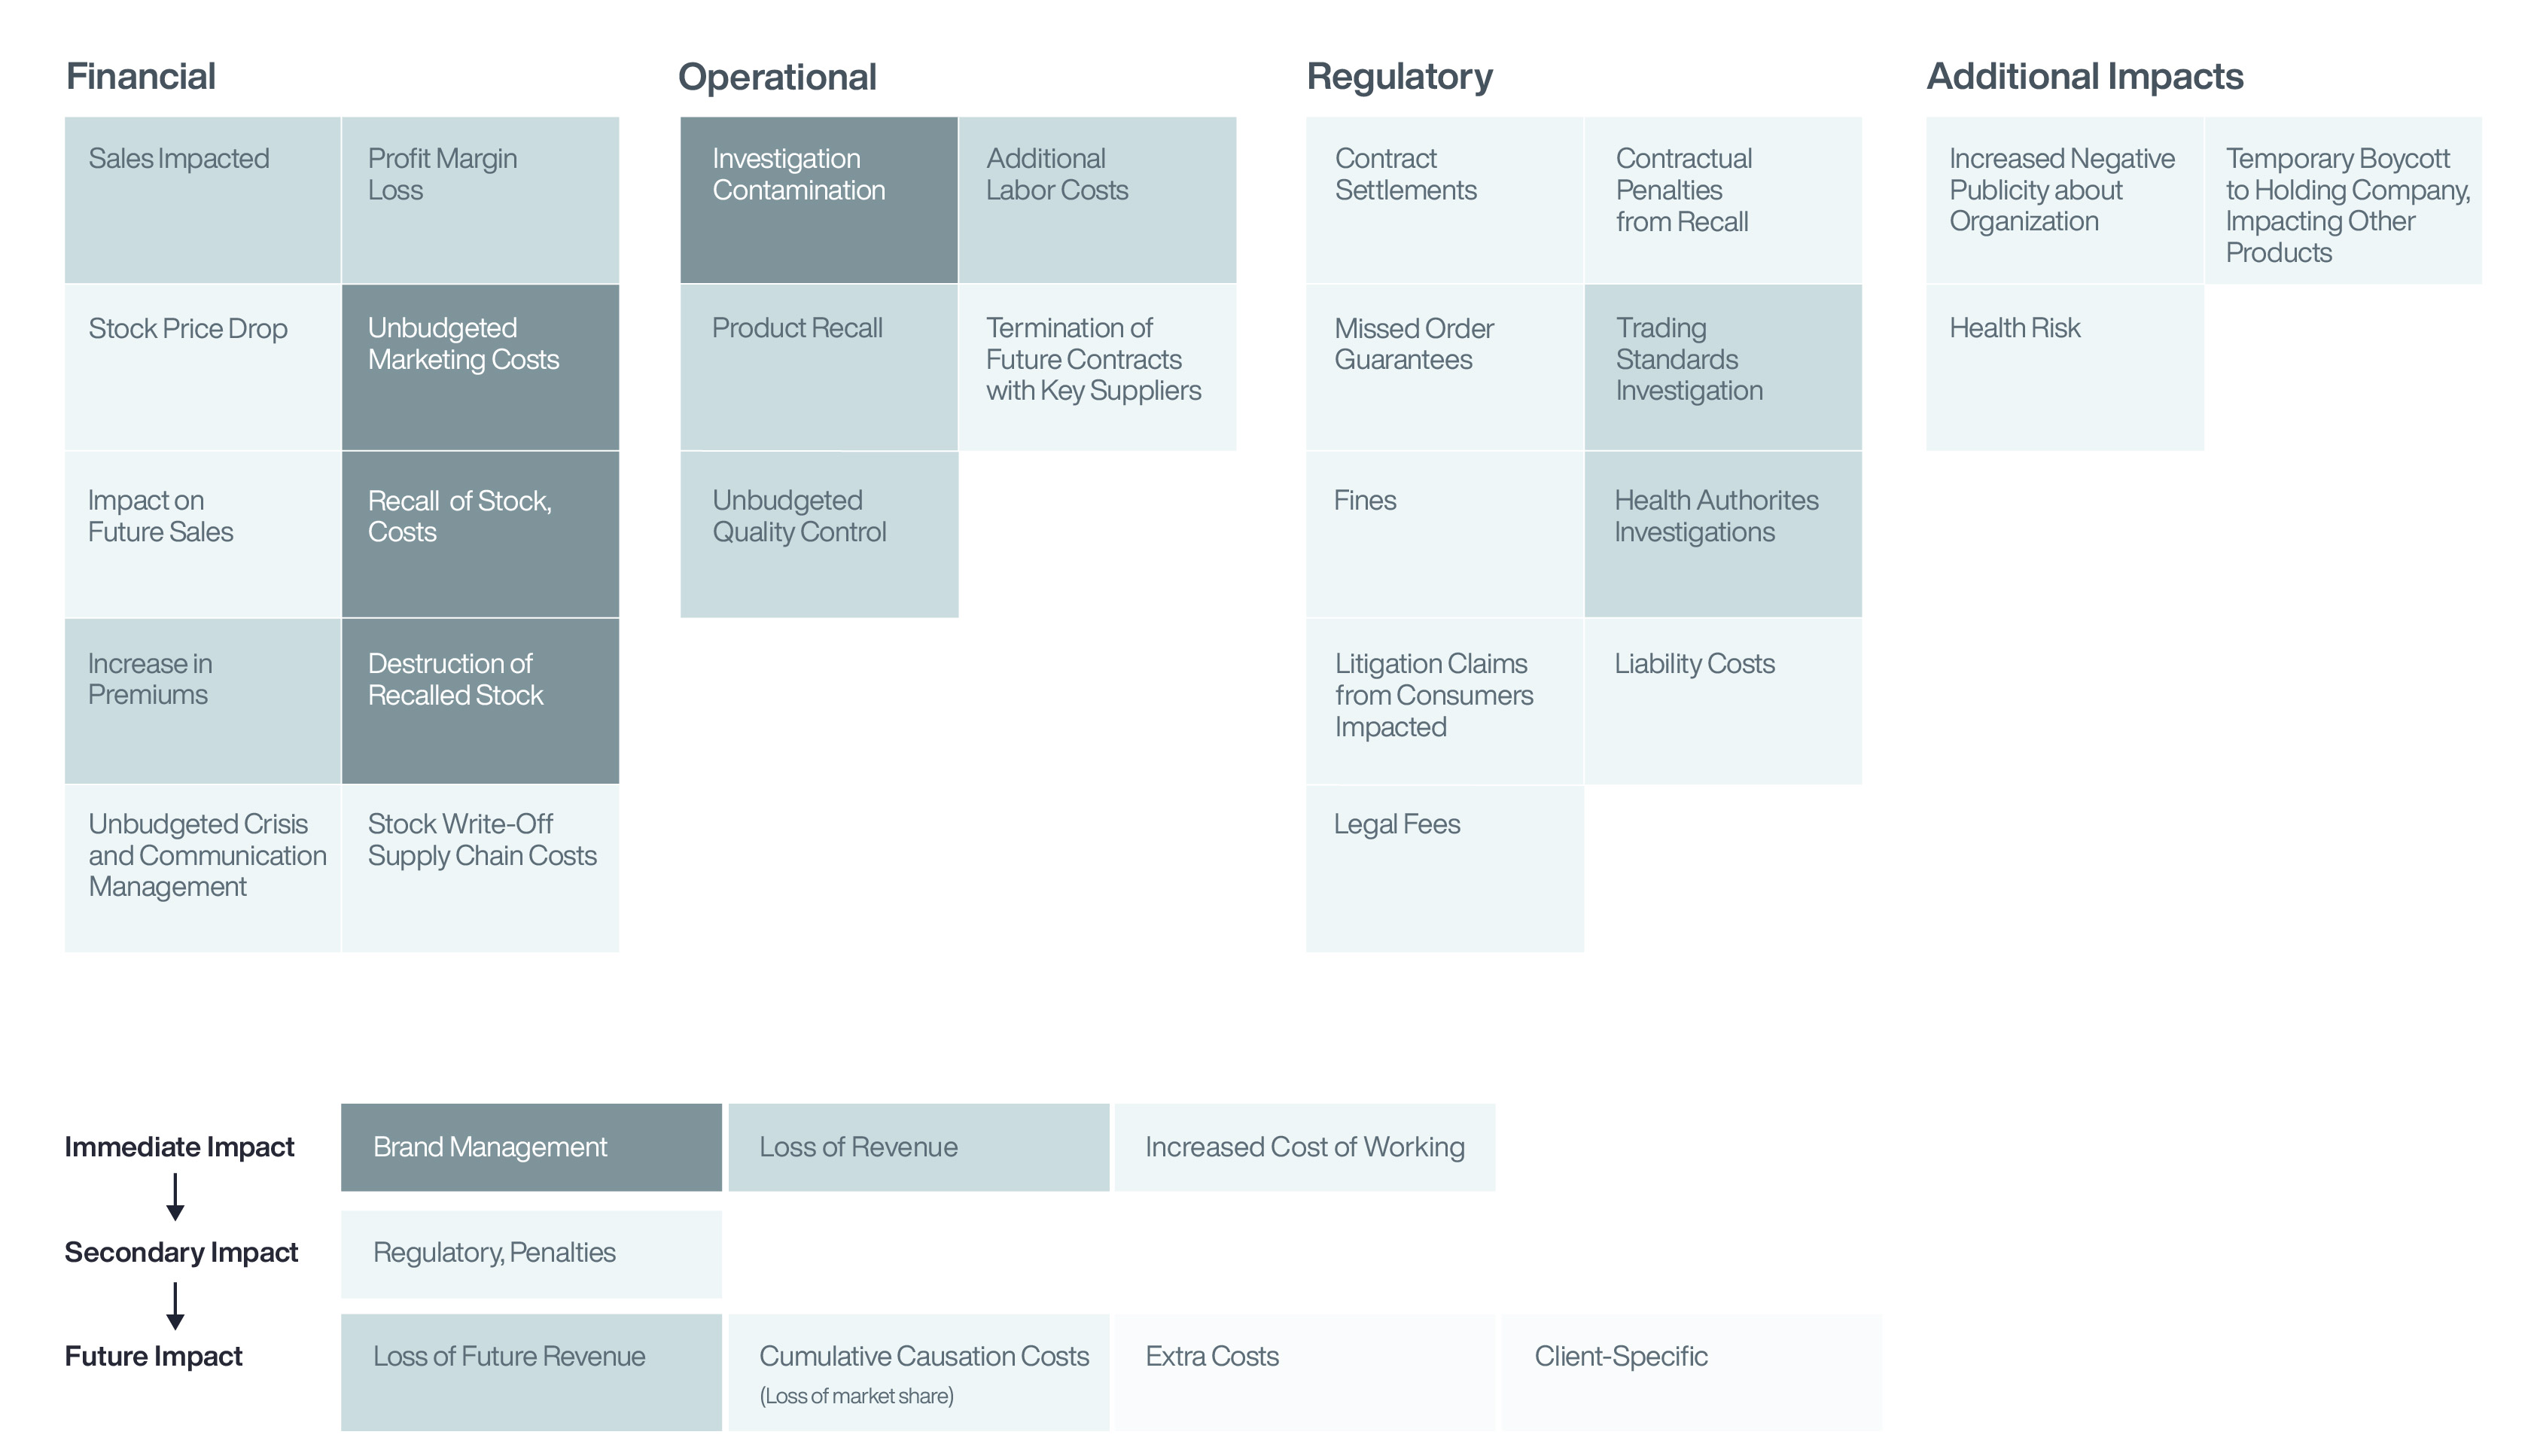Select the Loss of Revenue box

coord(918,1147)
